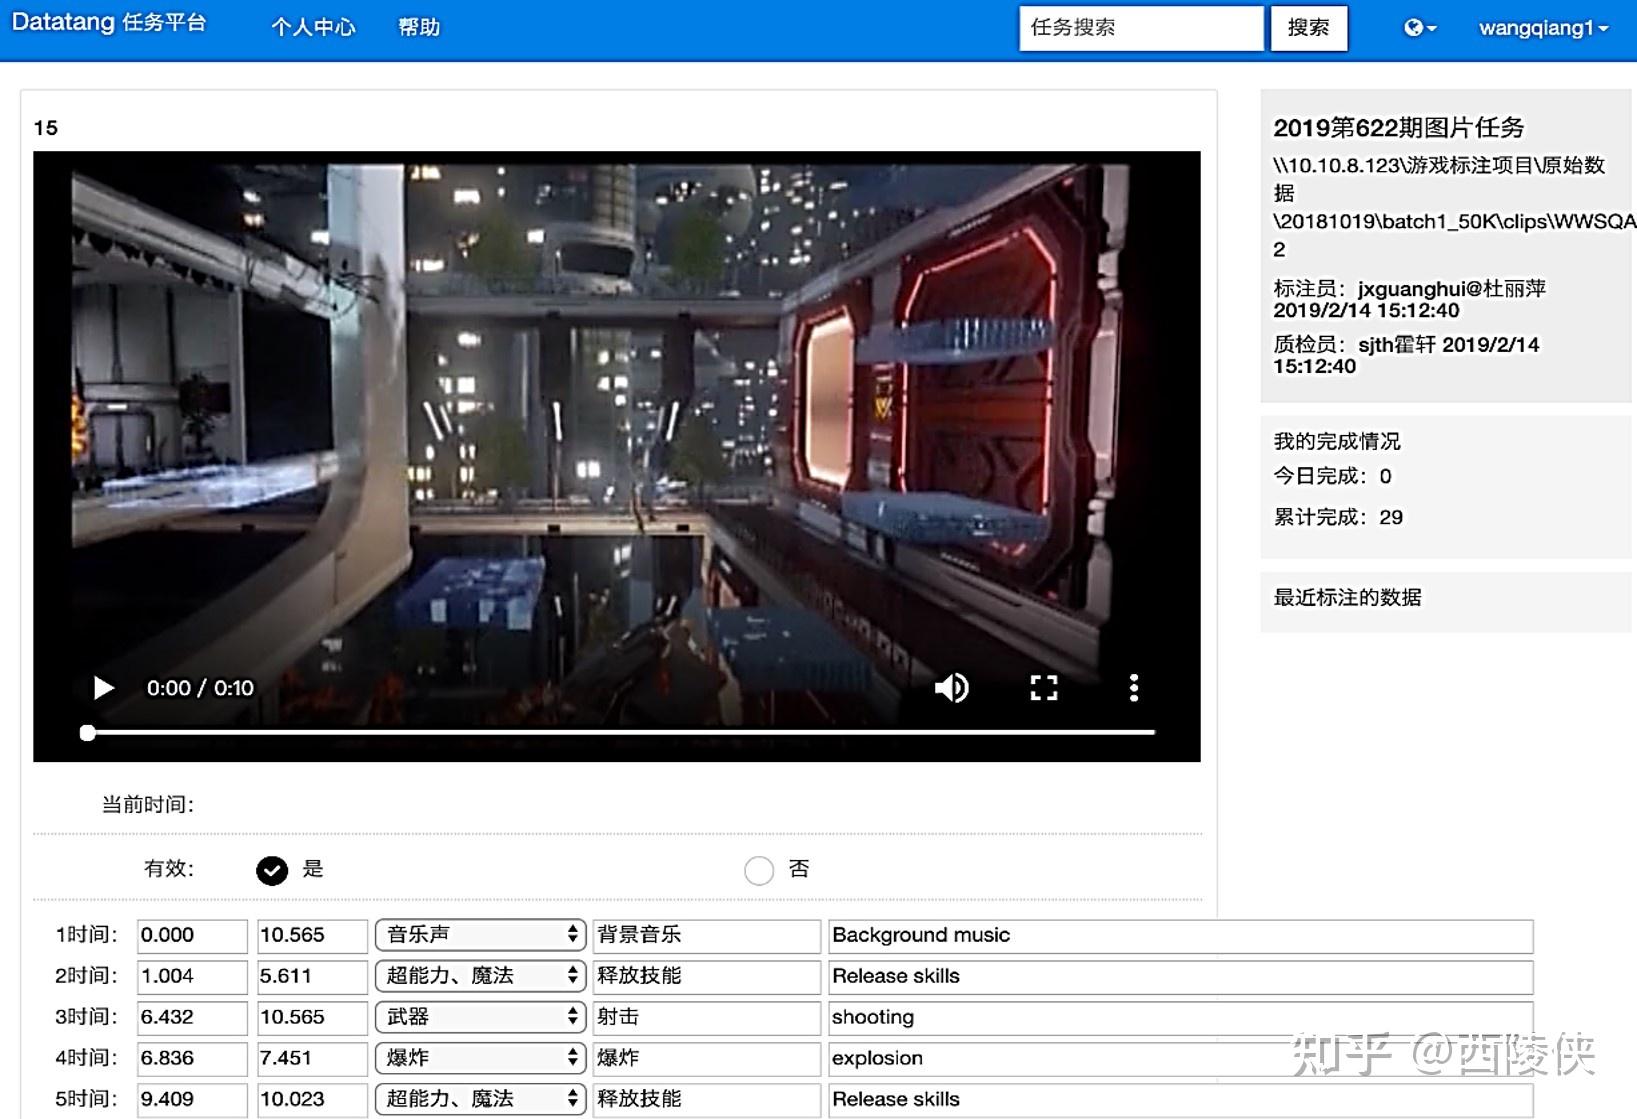Click row 3 end time field 10.565
The height and width of the screenshot is (1119, 1637).
(312, 1018)
